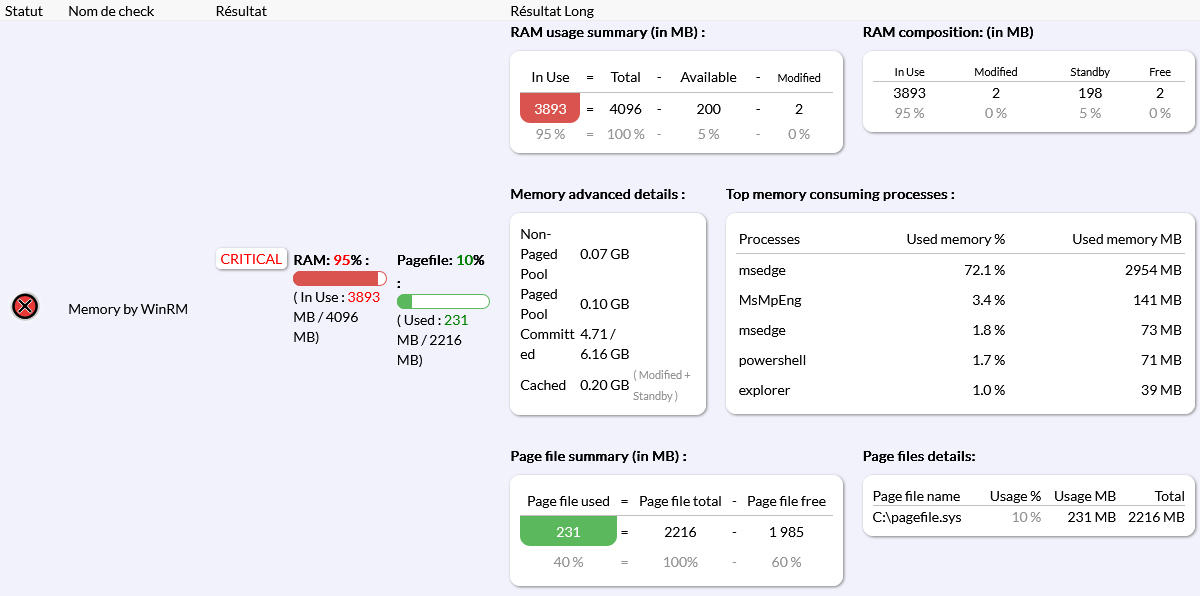Screen dimensions: 1200x596
Task: Click the red 3893 In Use cell
Action: point(550,109)
